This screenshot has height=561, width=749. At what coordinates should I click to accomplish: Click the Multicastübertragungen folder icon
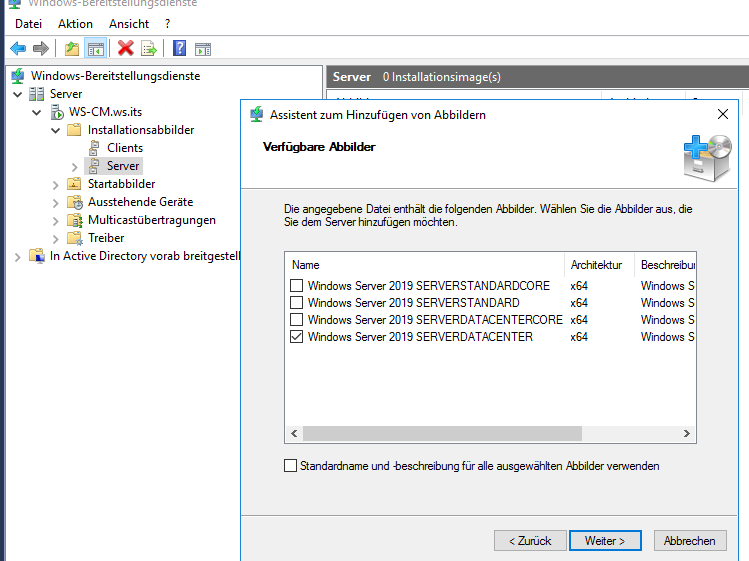(75, 220)
